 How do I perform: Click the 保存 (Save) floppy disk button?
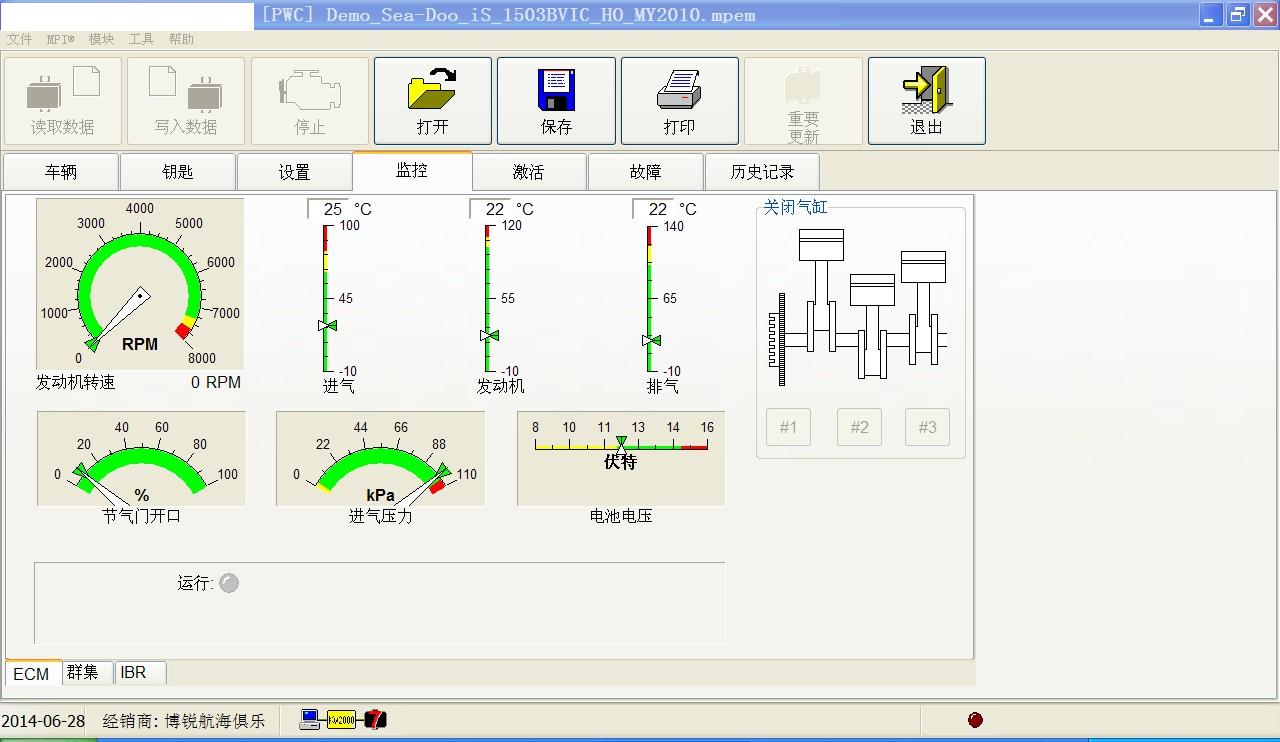pos(556,101)
